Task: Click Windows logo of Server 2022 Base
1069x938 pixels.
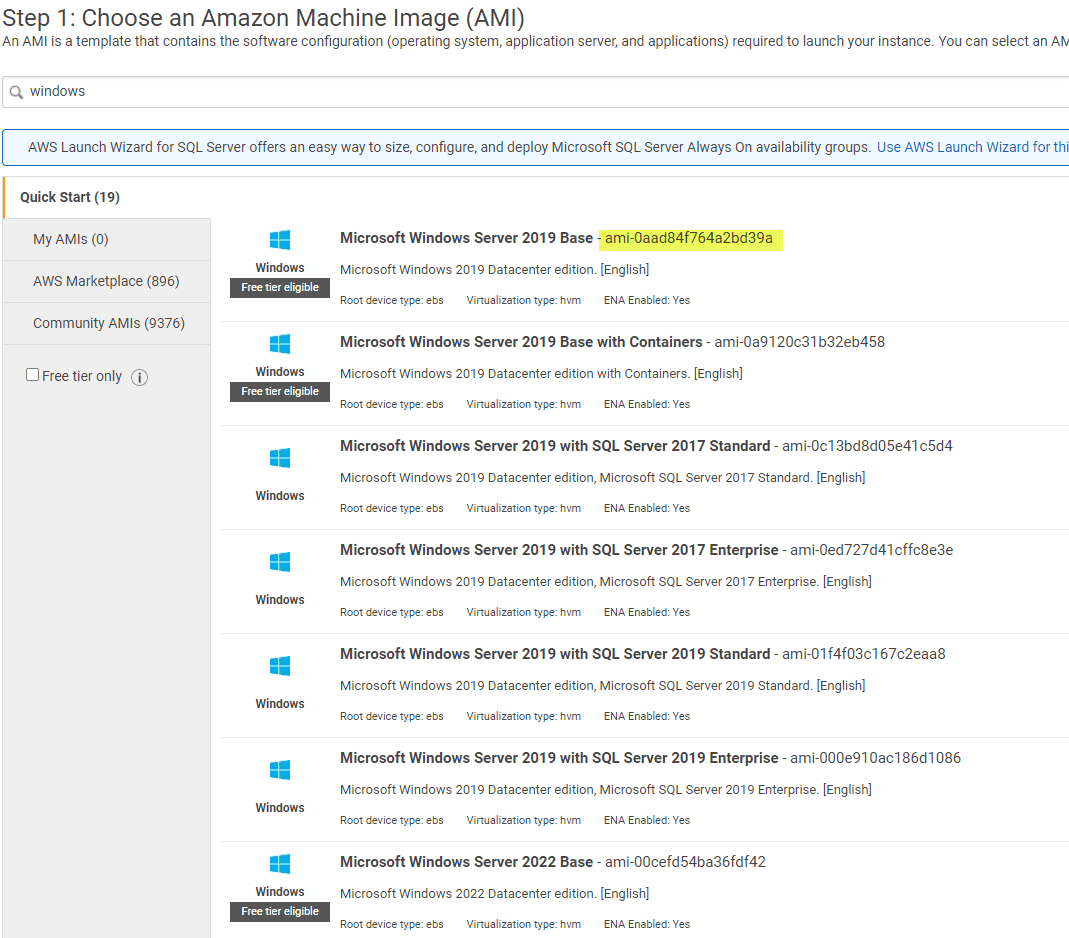Action: [x=280, y=864]
